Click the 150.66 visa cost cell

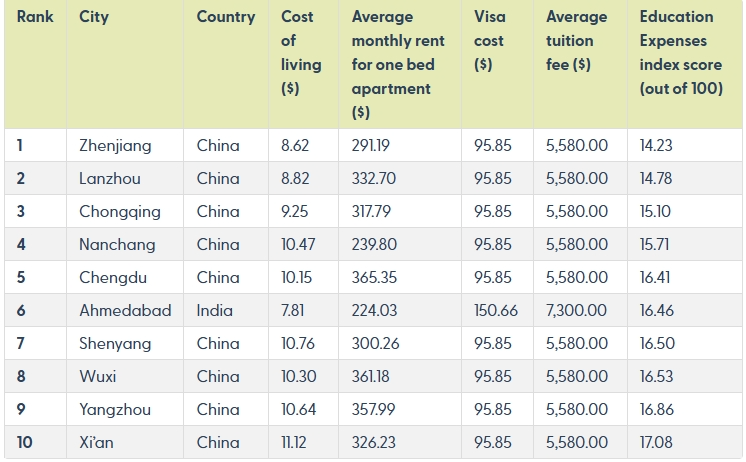(496, 311)
